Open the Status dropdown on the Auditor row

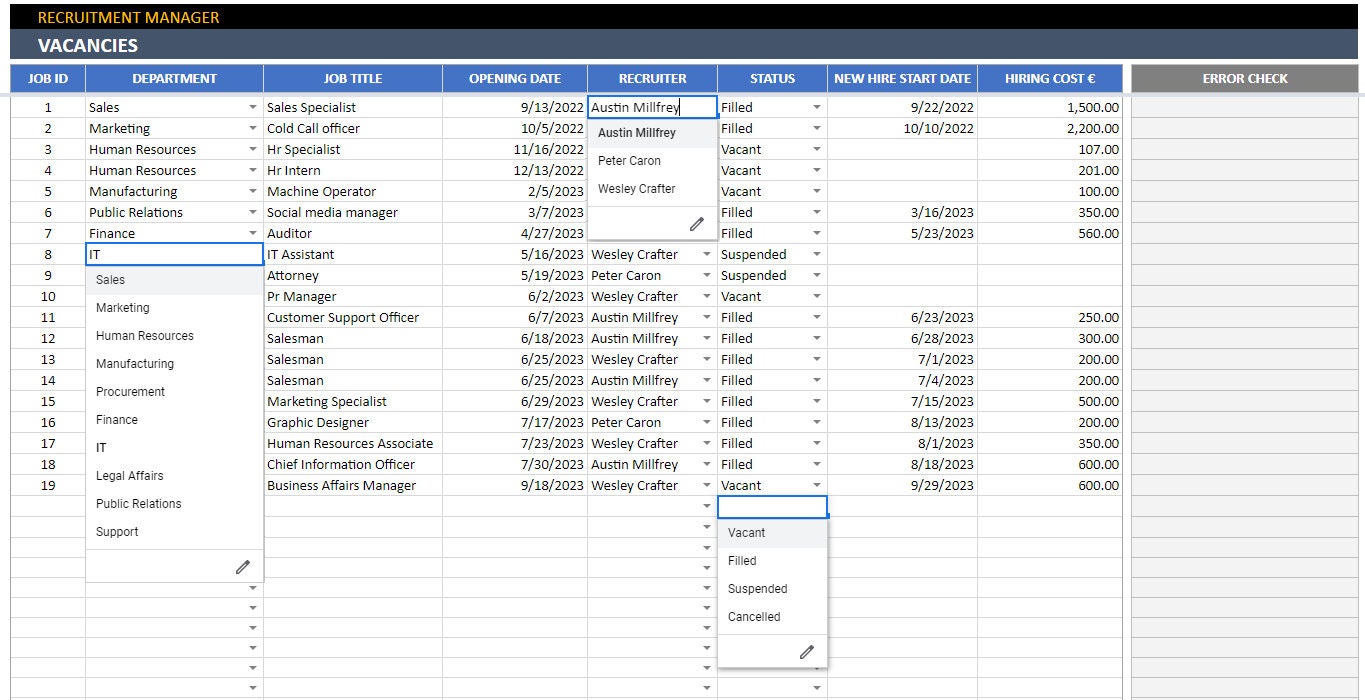[x=816, y=233]
